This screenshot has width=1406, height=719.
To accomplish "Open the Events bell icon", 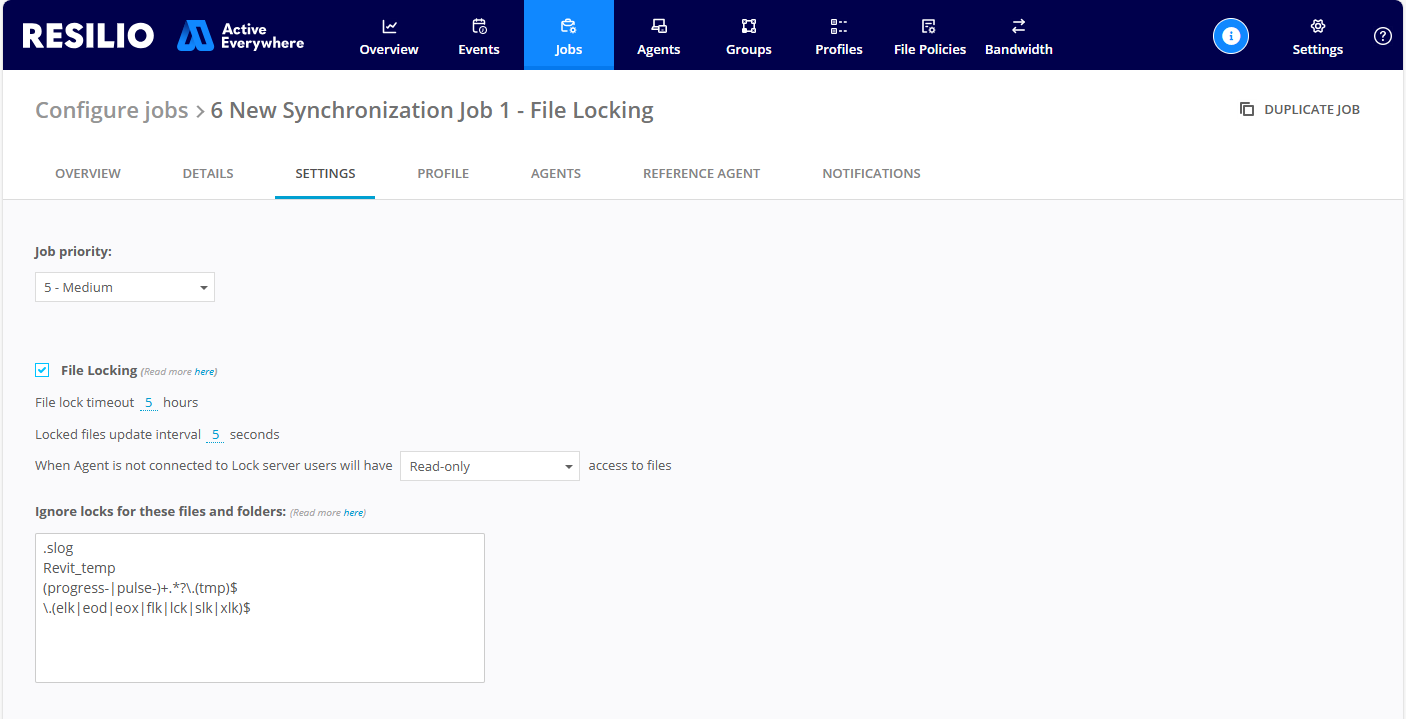I will (x=479, y=24).
